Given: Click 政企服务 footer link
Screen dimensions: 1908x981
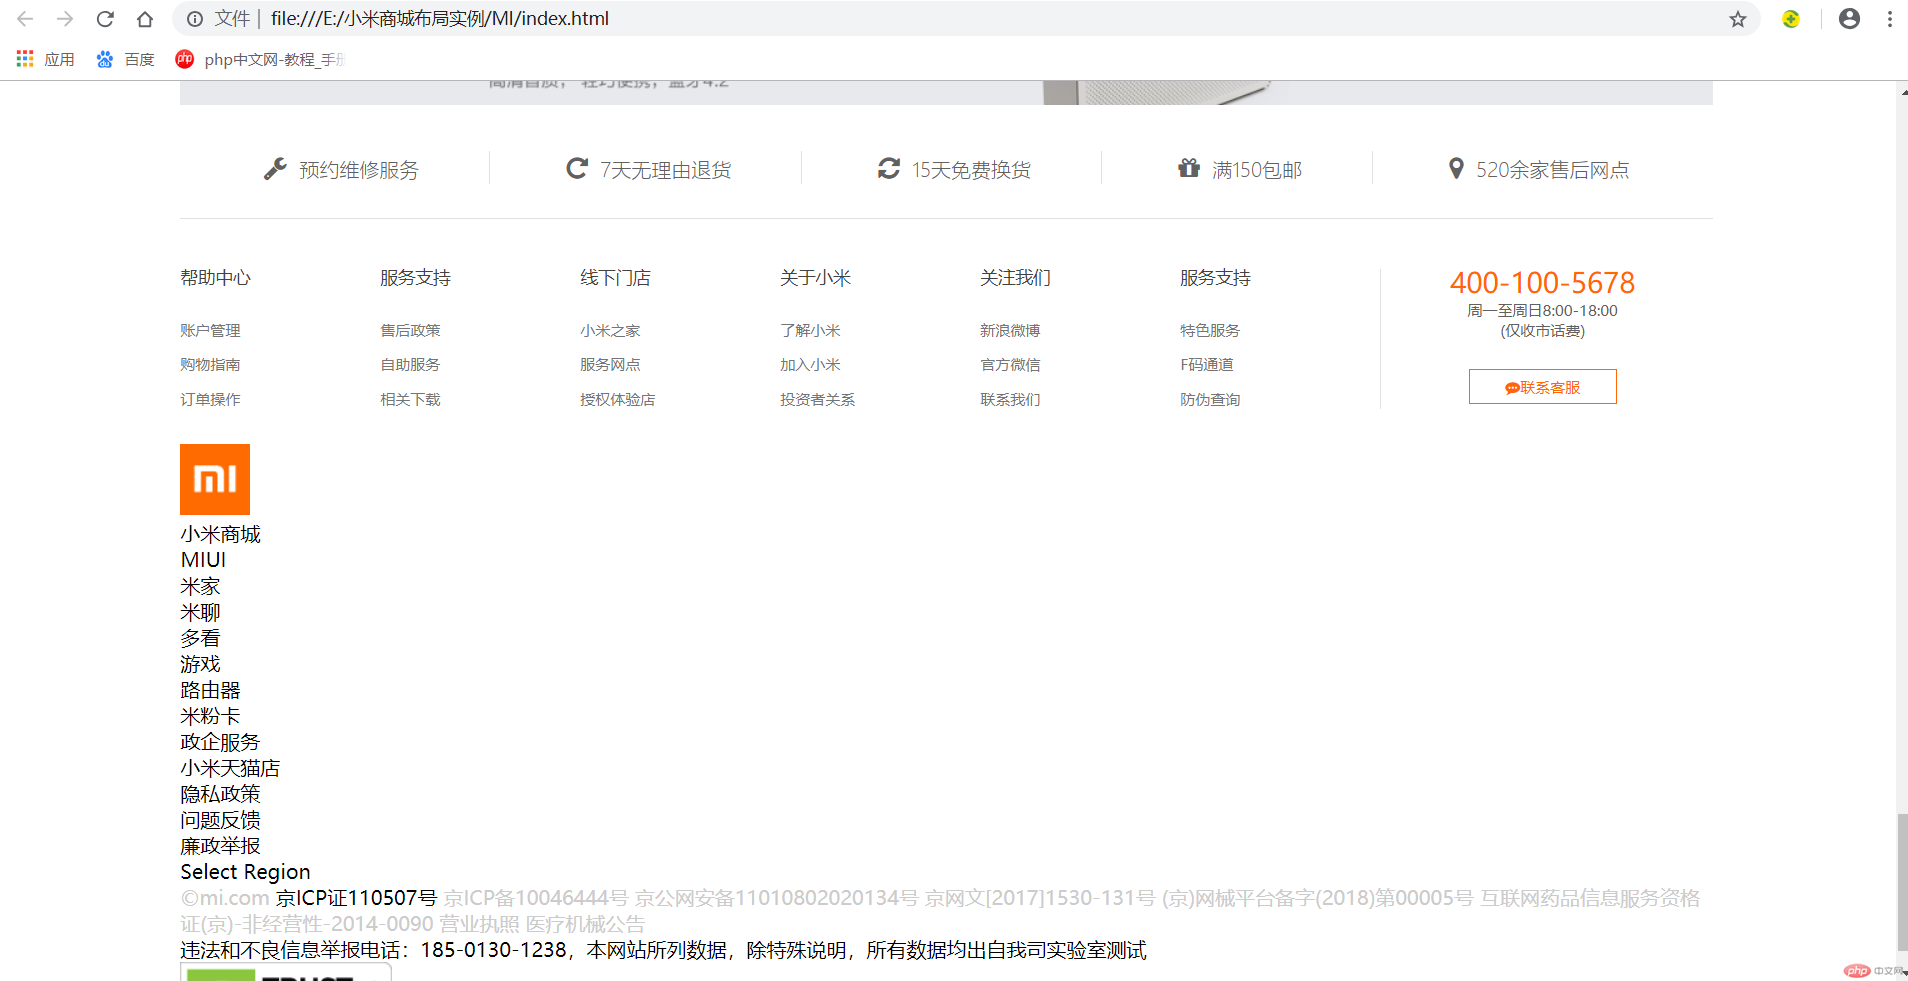Looking at the screenshot, I should pyautogui.click(x=220, y=742).
